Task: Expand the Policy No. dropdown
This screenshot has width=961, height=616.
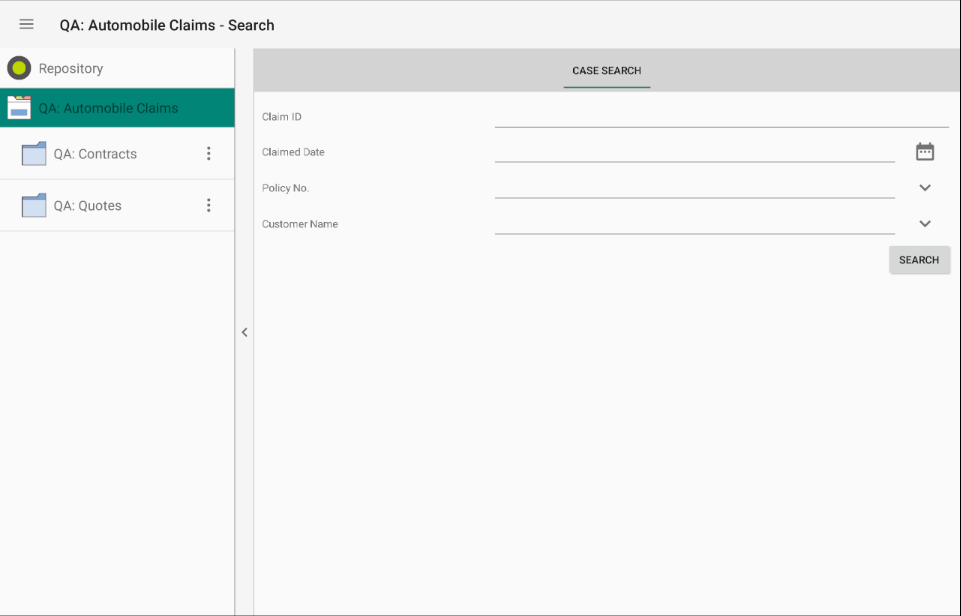Action: pyautogui.click(x=924, y=187)
